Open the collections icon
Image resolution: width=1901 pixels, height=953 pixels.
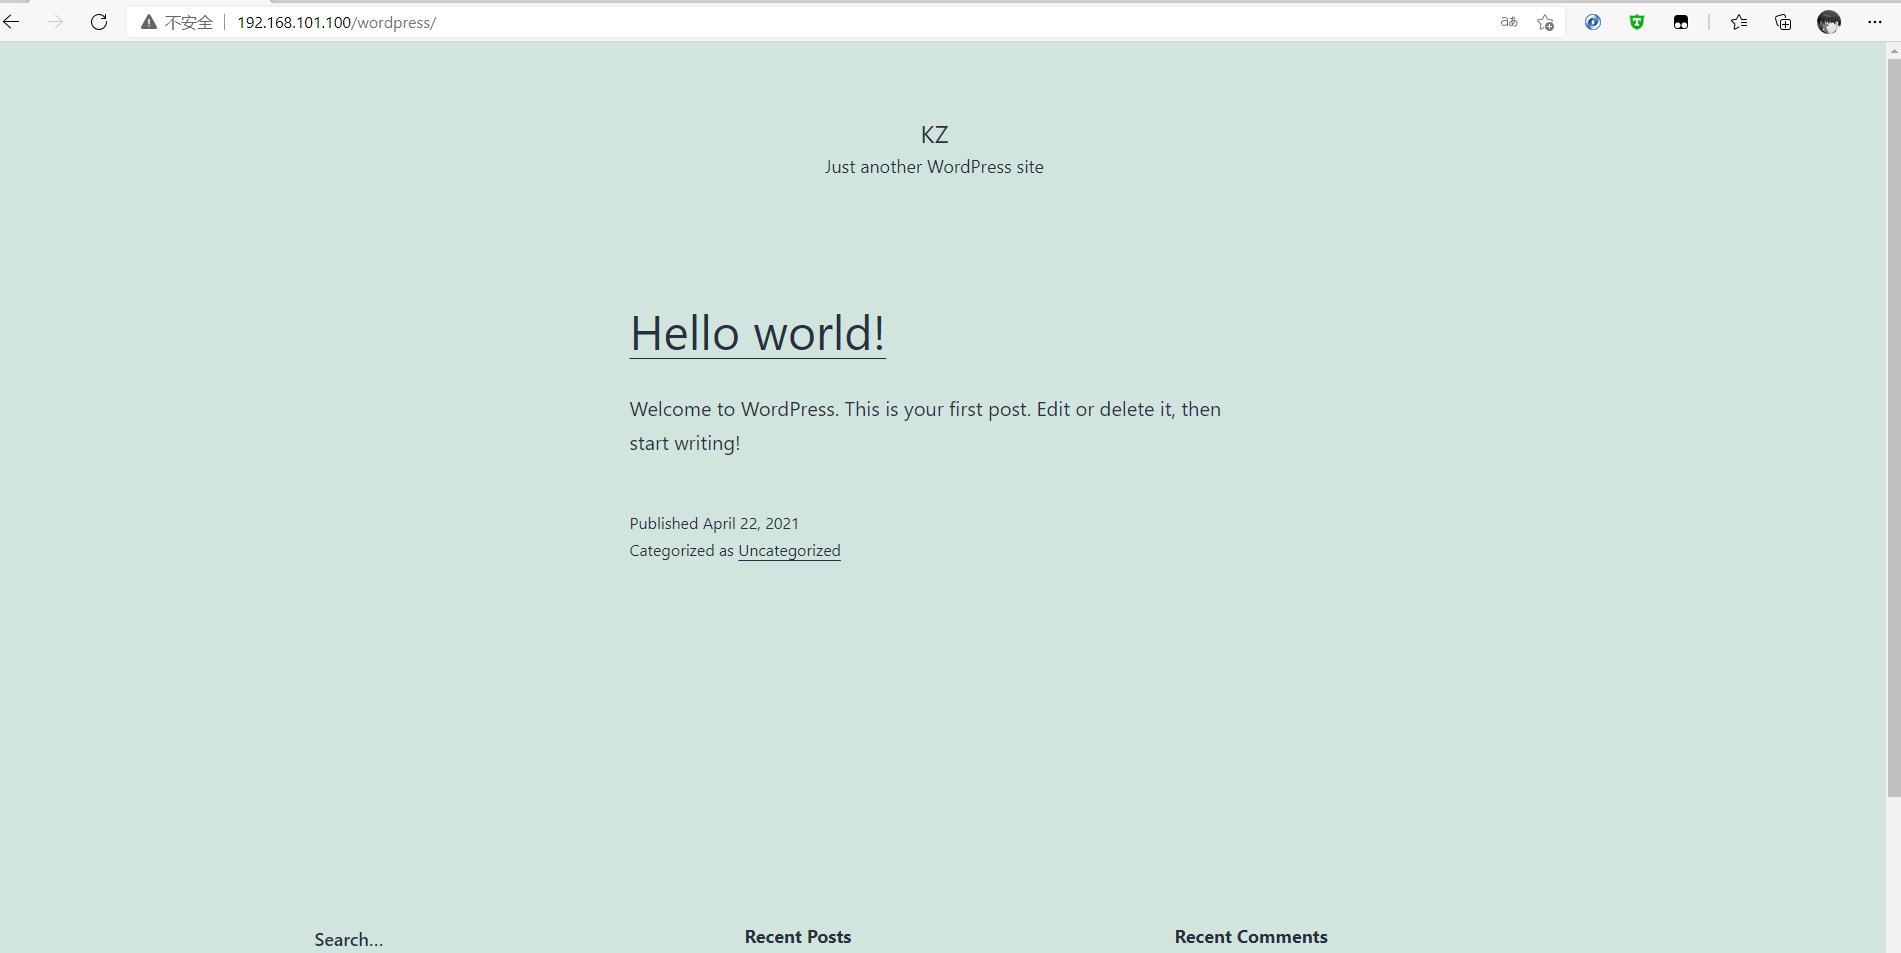(1783, 22)
